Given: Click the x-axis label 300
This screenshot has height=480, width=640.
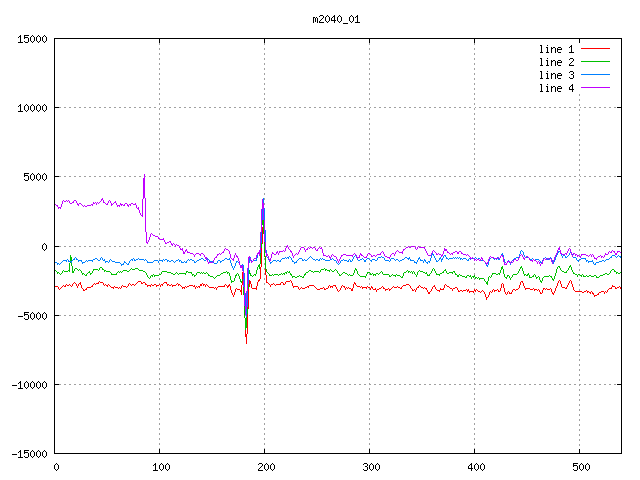Looking at the screenshot, I should [x=371, y=467].
